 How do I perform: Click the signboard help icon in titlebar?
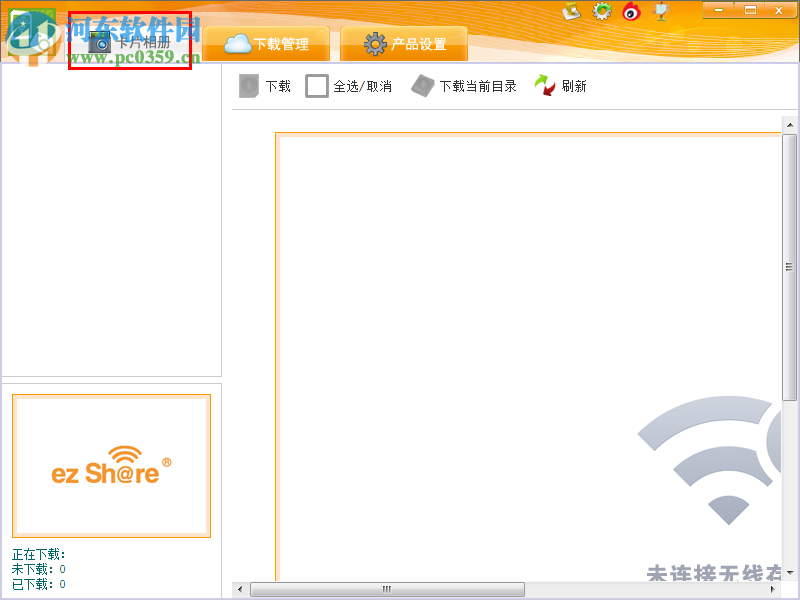click(659, 10)
